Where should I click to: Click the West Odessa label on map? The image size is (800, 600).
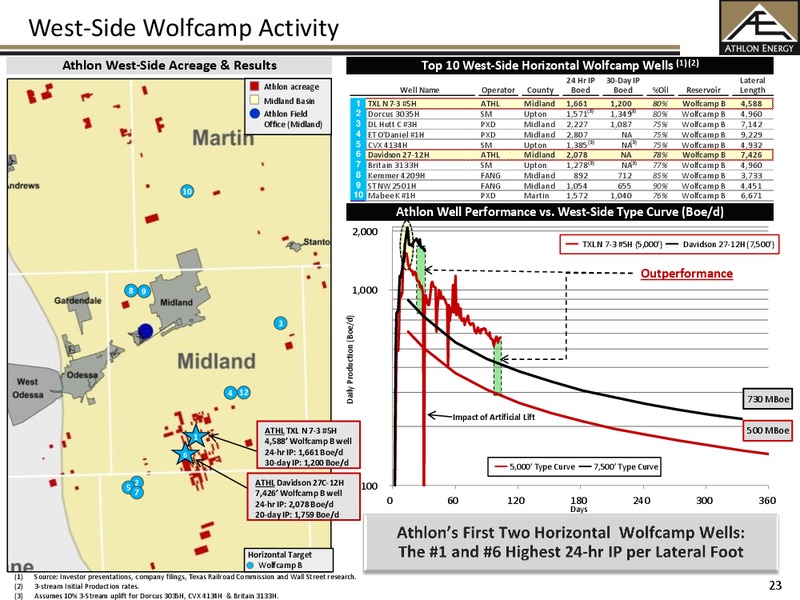pyautogui.click(x=28, y=388)
